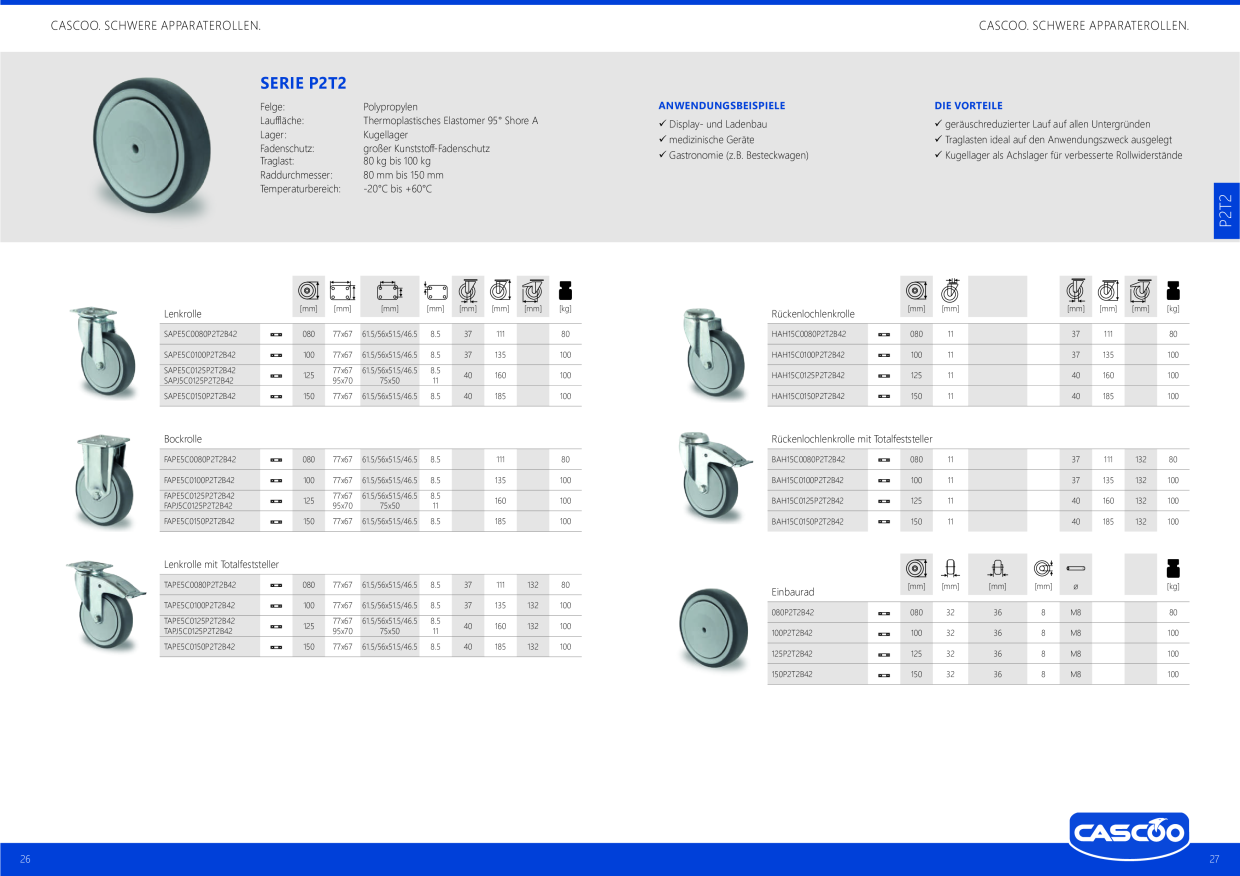Click article number FAPE5C0080P2T2B42

[x=200, y=459]
